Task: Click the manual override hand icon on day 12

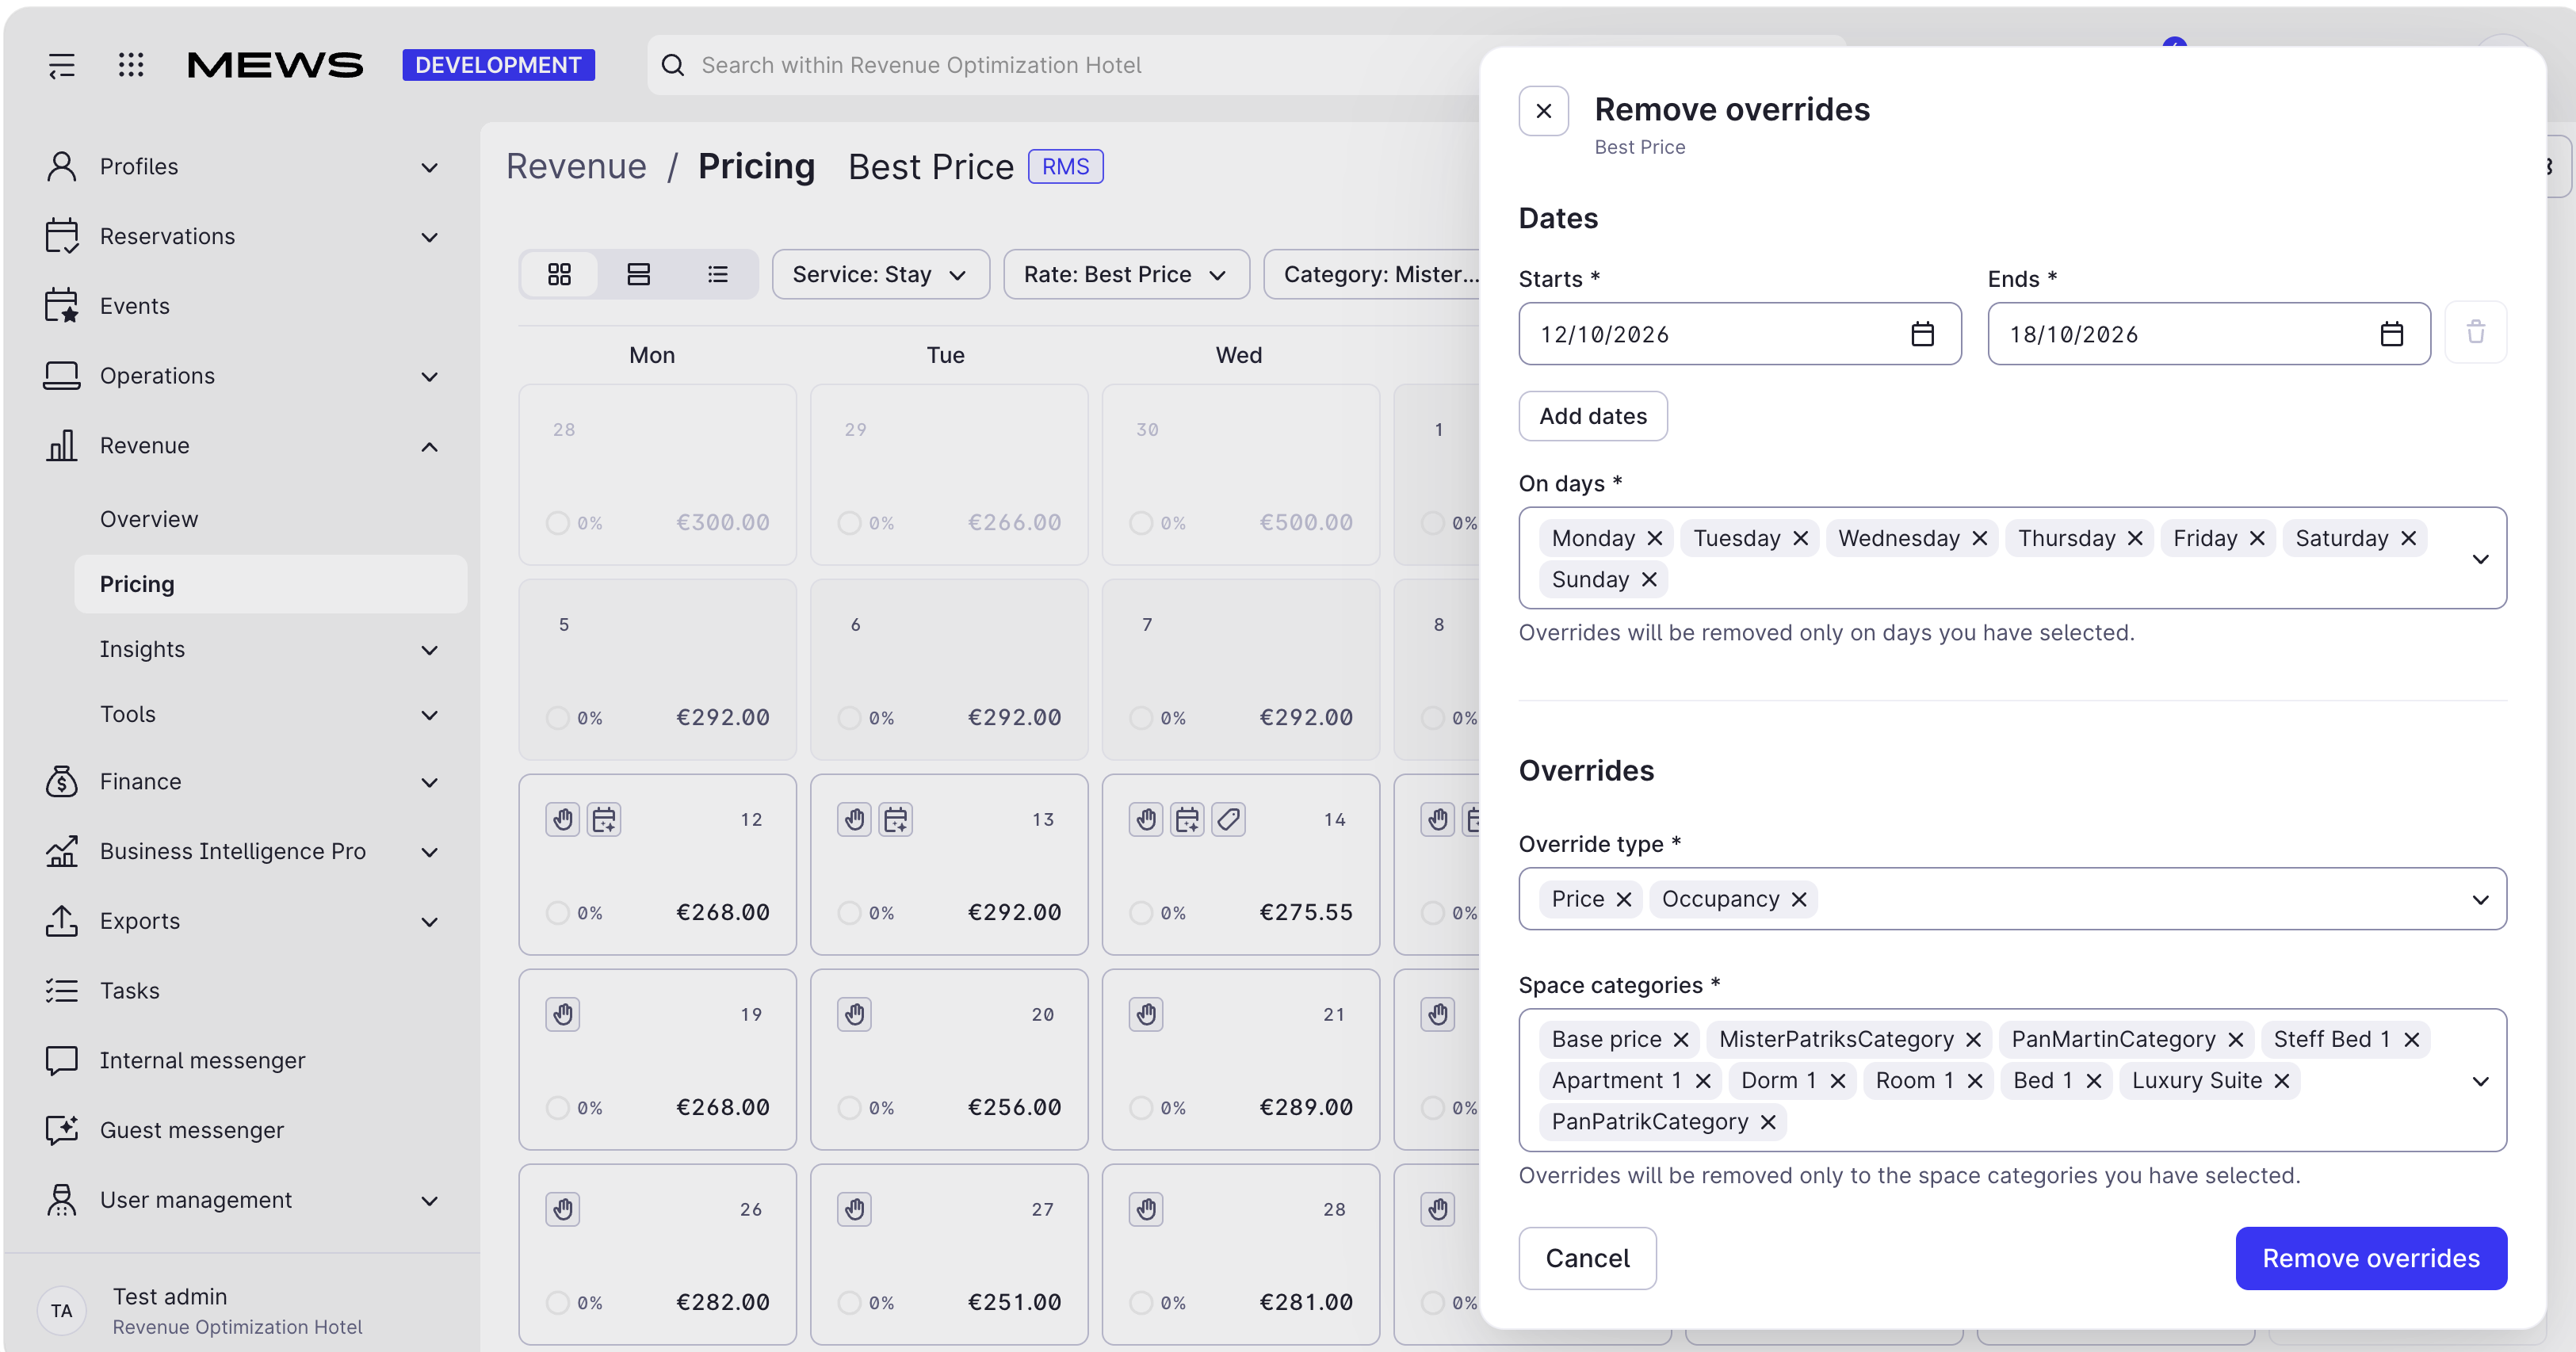Action: [x=563, y=820]
